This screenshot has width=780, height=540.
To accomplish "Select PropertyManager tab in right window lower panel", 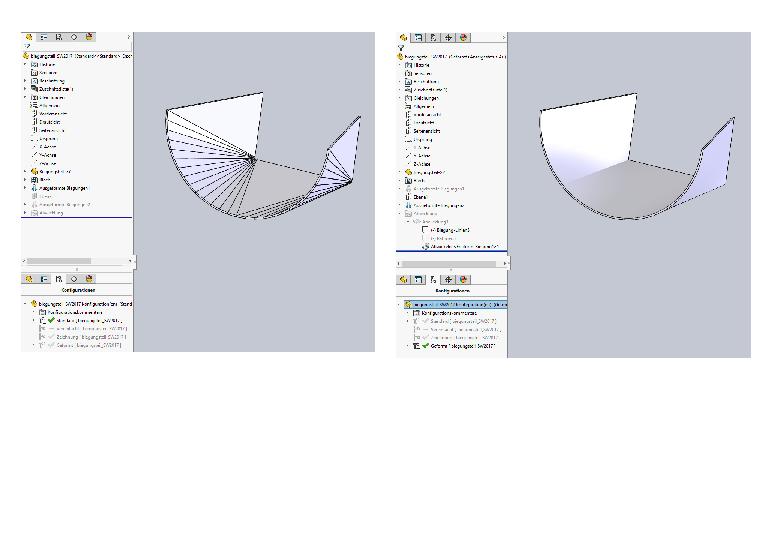I will coord(418,280).
